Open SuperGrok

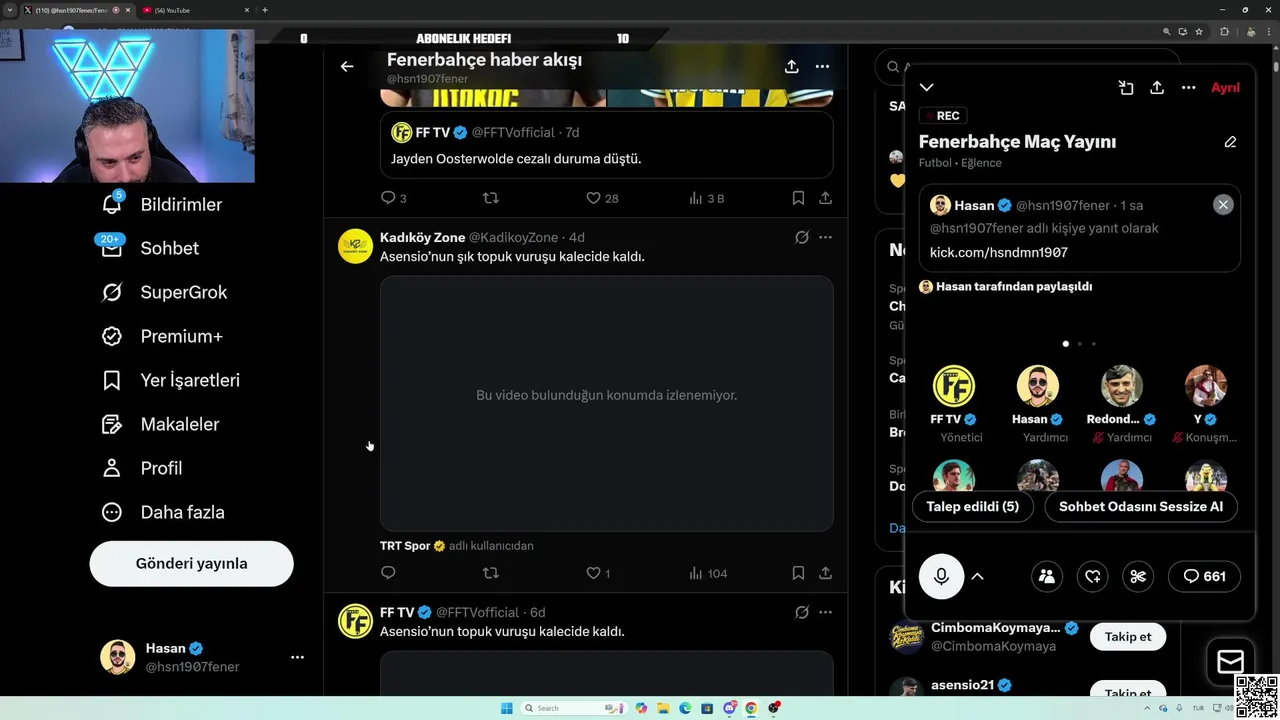pos(164,292)
